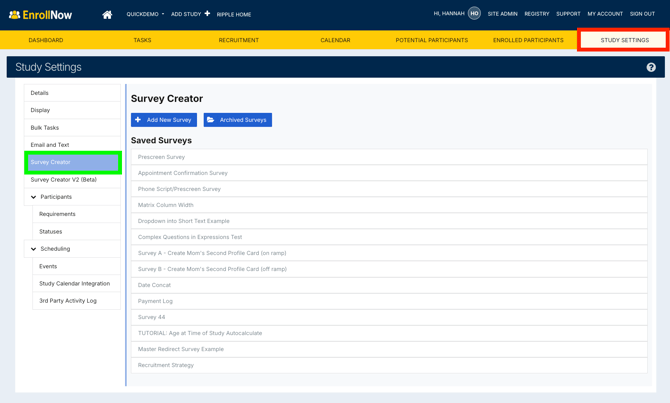
Task: Go to the Calendar tab
Action: [335, 40]
